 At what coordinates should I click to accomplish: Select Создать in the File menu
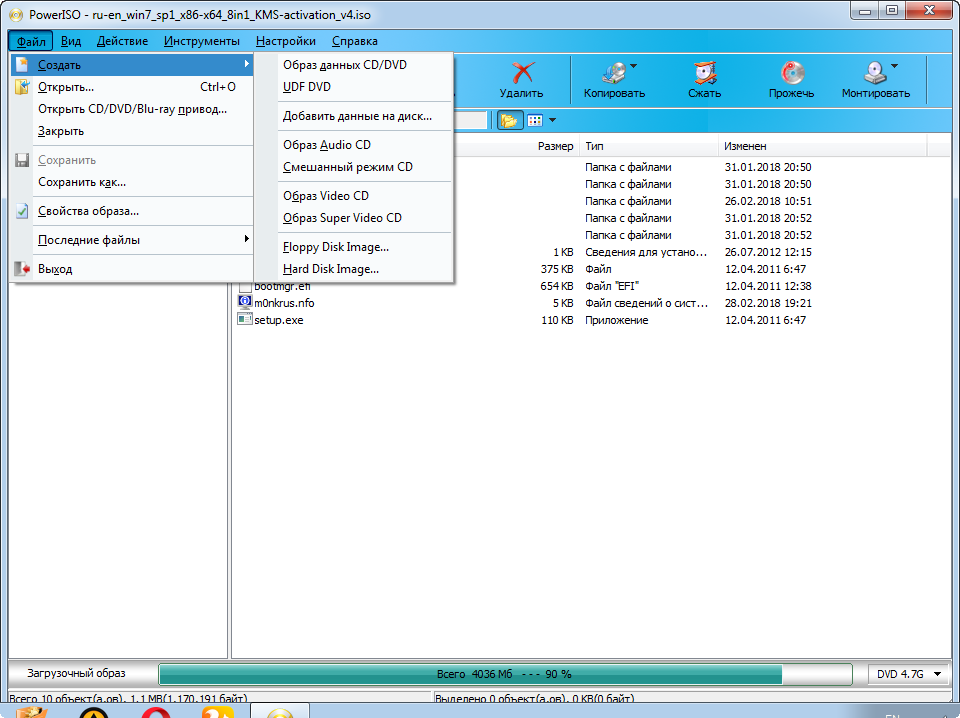(x=132, y=65)
